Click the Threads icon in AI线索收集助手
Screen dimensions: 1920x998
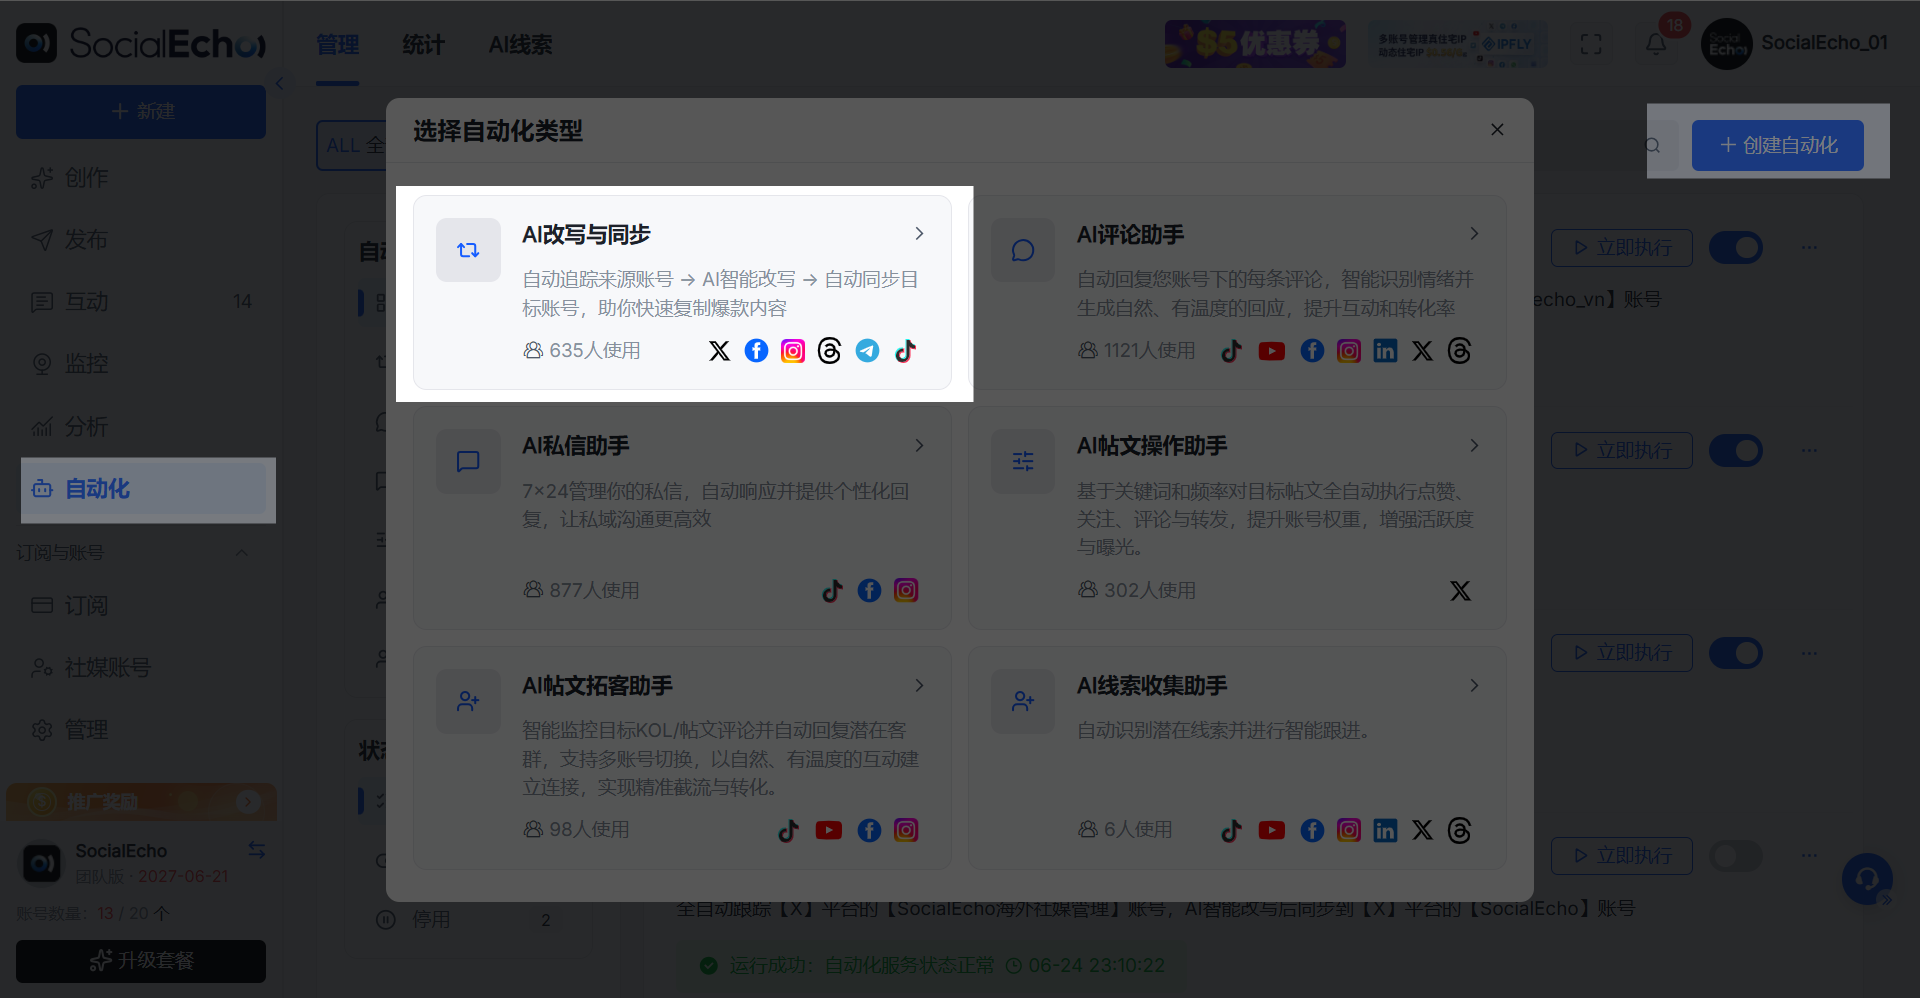pyautogui.click(x=1460, y=831)
